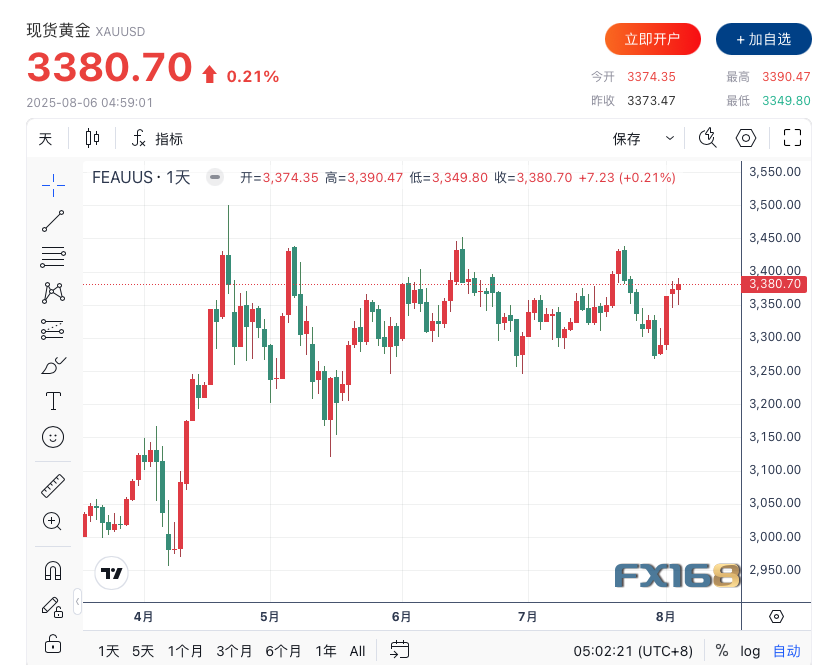Toggle percent scale on price axis

point(721,651)
